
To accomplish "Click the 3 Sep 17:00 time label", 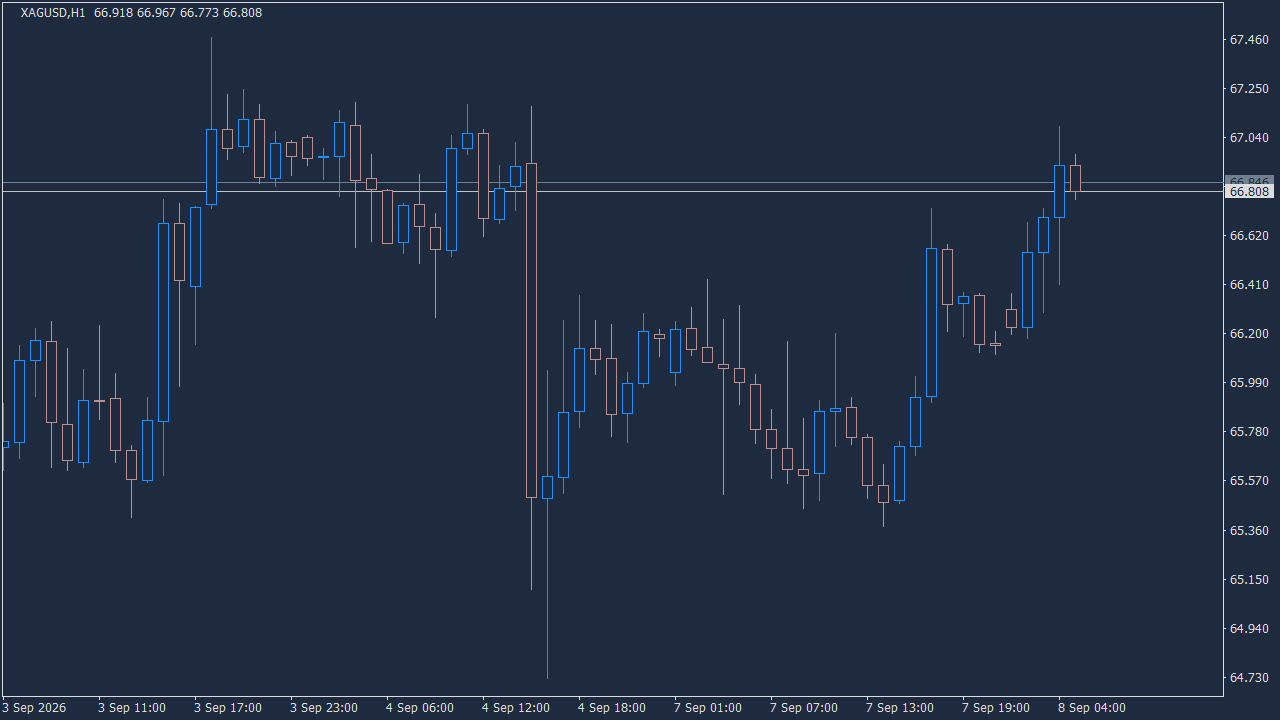I will [x=228, y=708].
